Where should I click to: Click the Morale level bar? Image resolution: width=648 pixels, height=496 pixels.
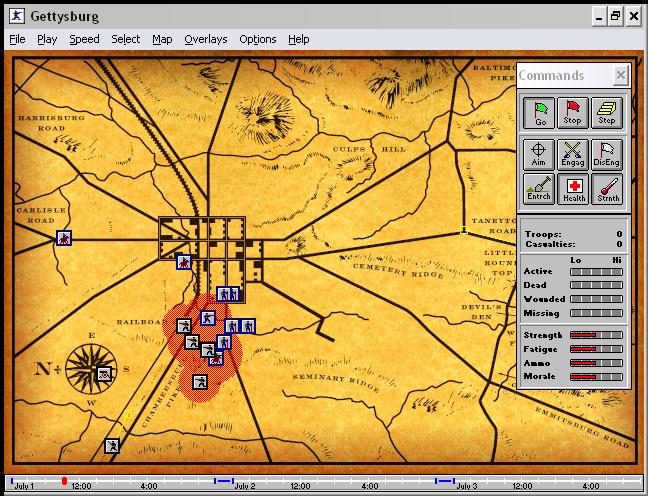(x=596, y=377)
